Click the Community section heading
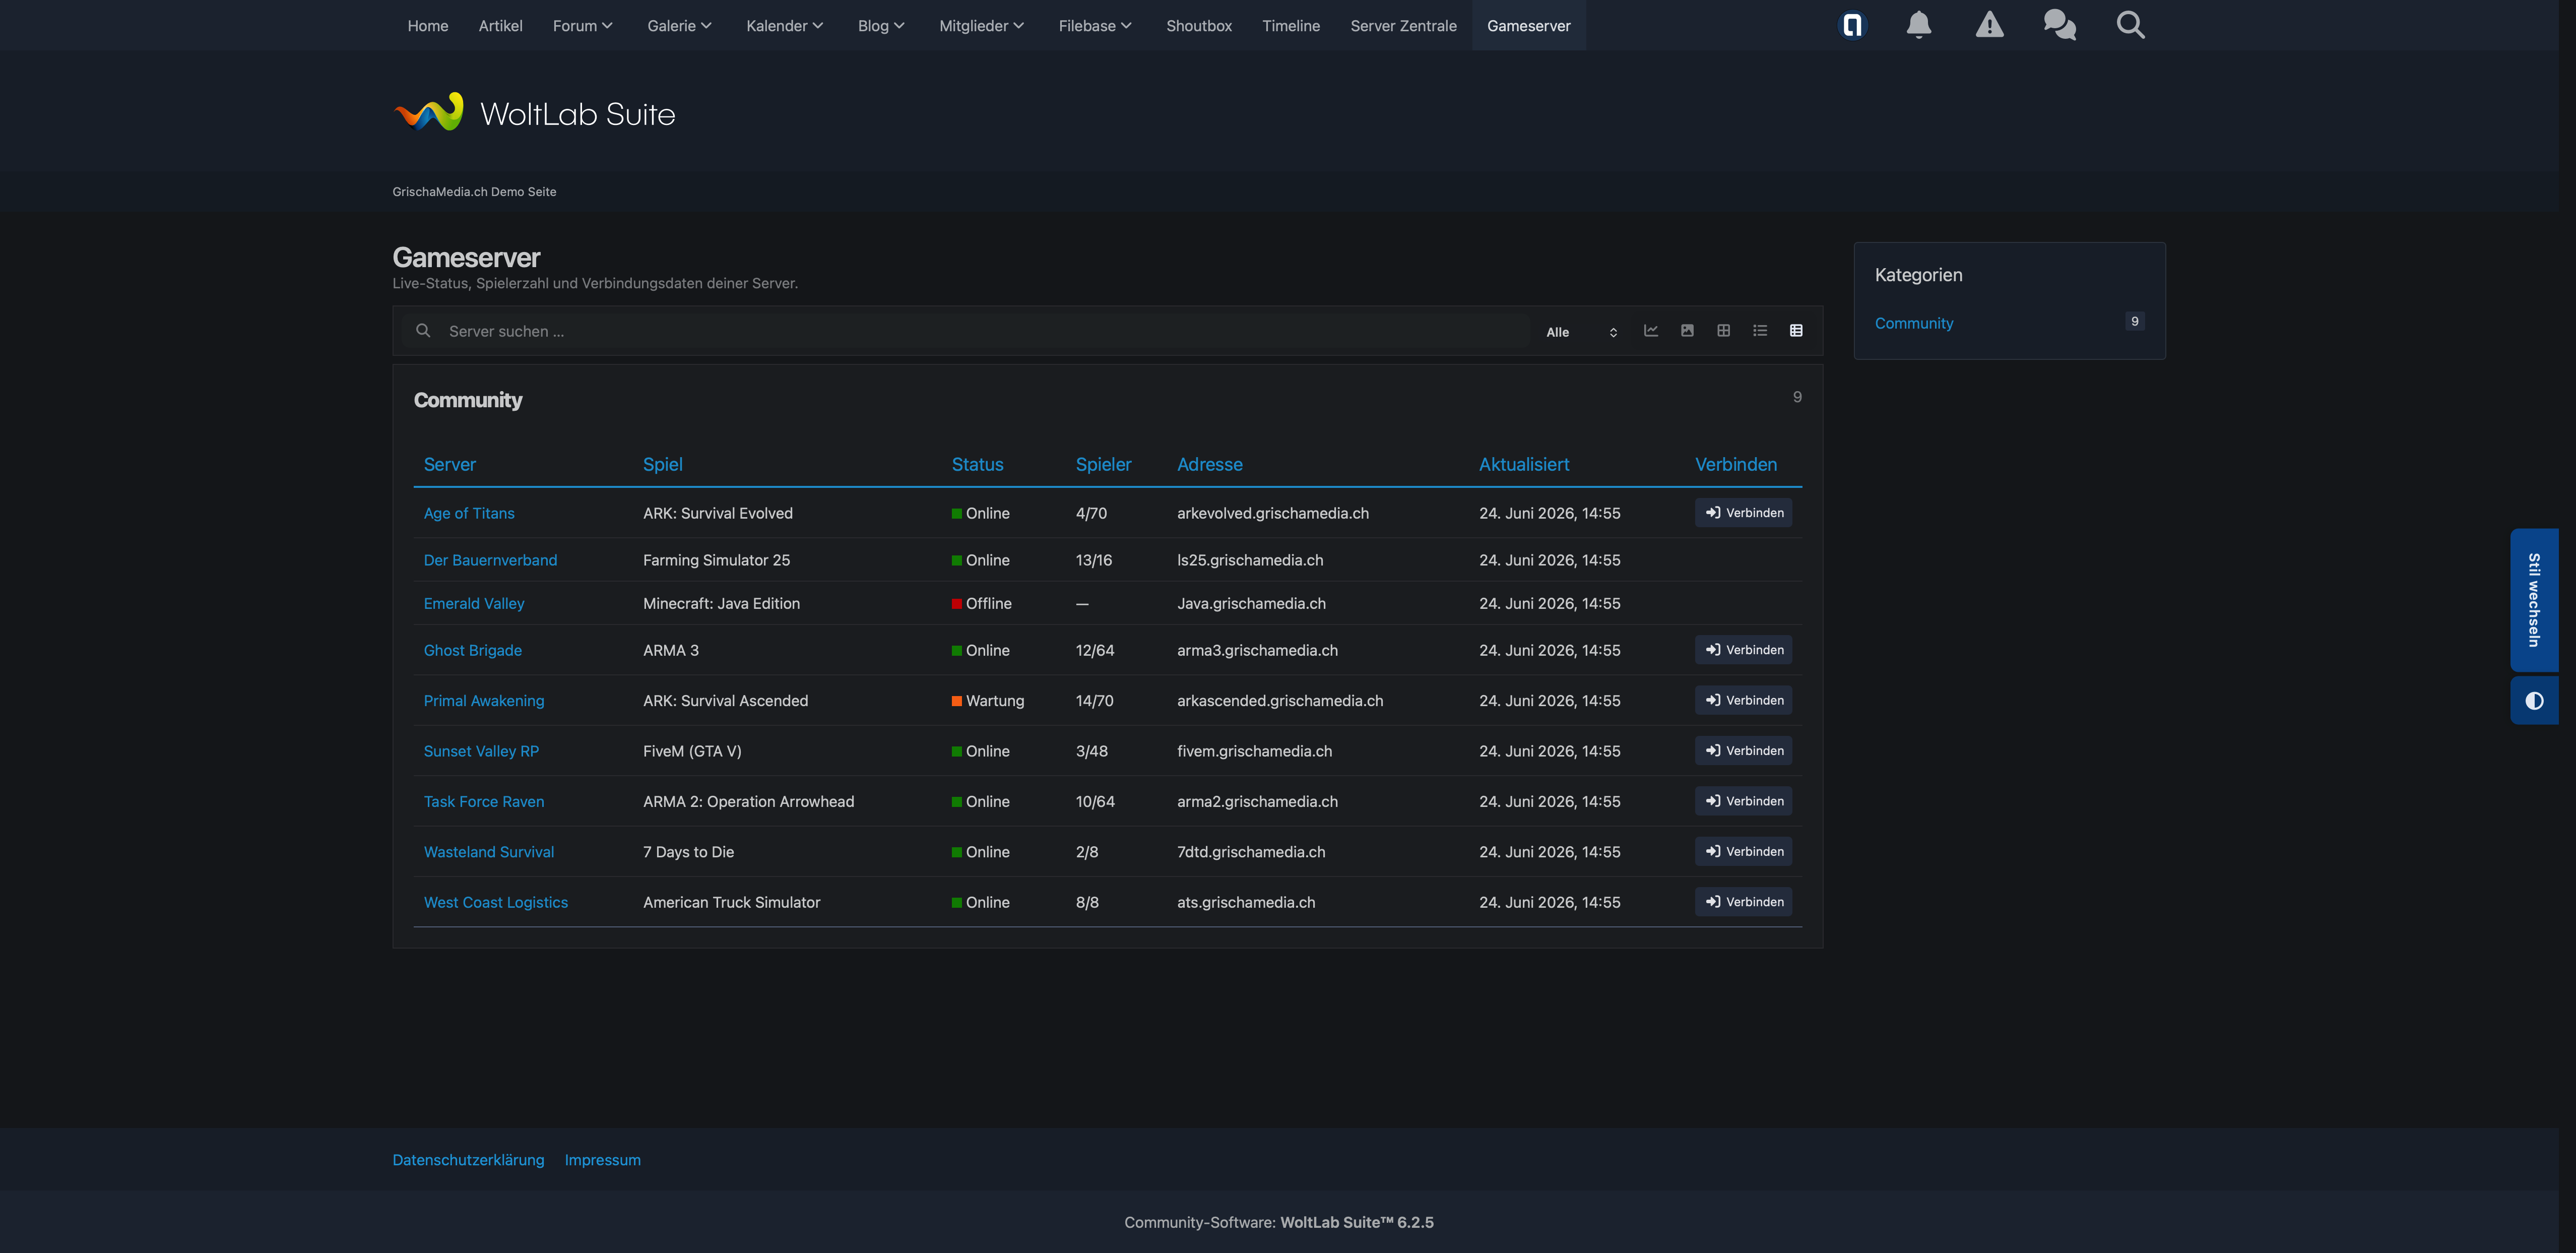This screenshot has width=2576, height=1253. [468, 400]
